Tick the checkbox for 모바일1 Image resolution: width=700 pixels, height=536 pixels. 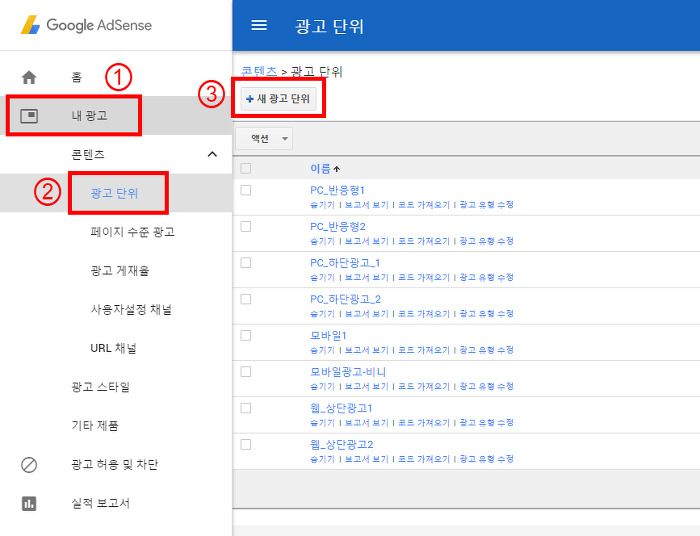pos(246,335)
